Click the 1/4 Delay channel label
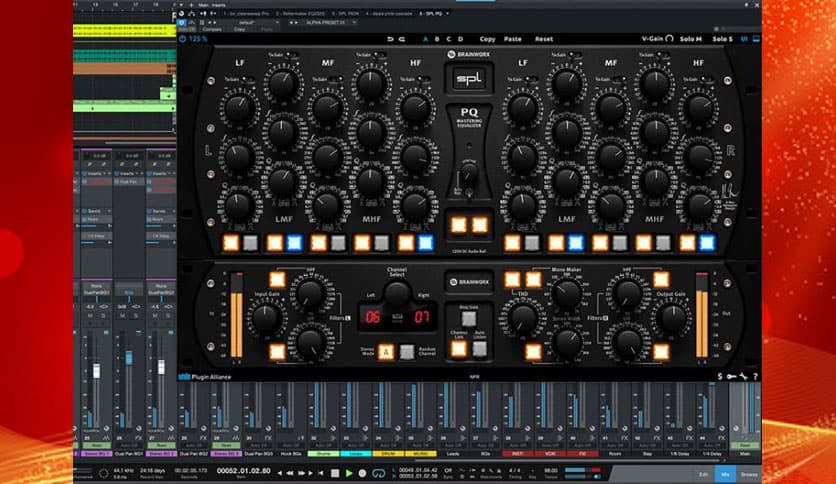Image resolution: width=836 pixels, height=484 pixels. click(x=712, y=454)
